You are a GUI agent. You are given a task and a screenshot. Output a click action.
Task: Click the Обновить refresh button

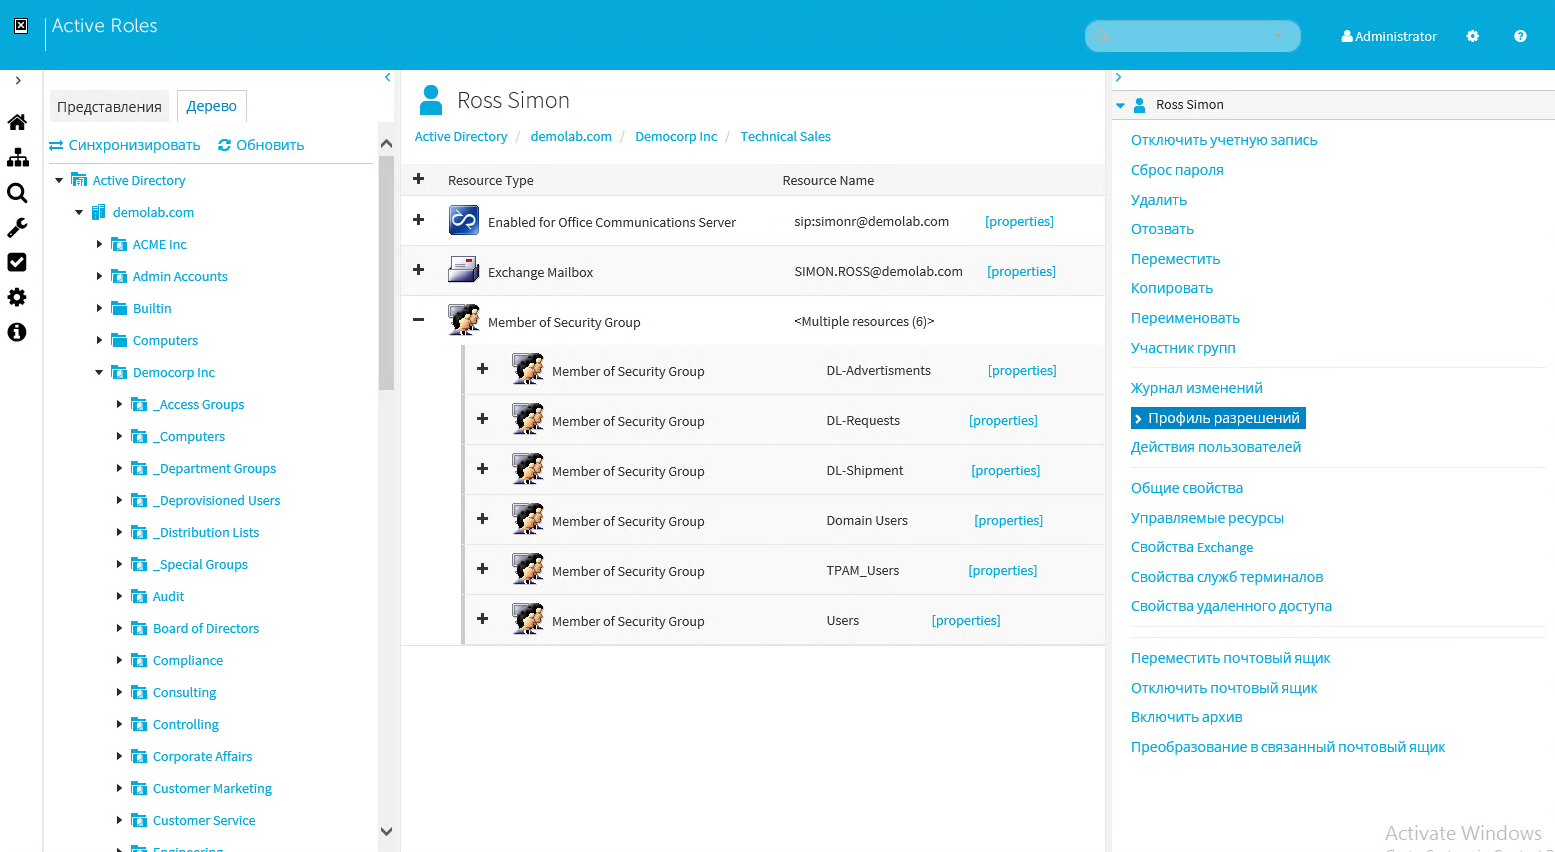point(261,145)
